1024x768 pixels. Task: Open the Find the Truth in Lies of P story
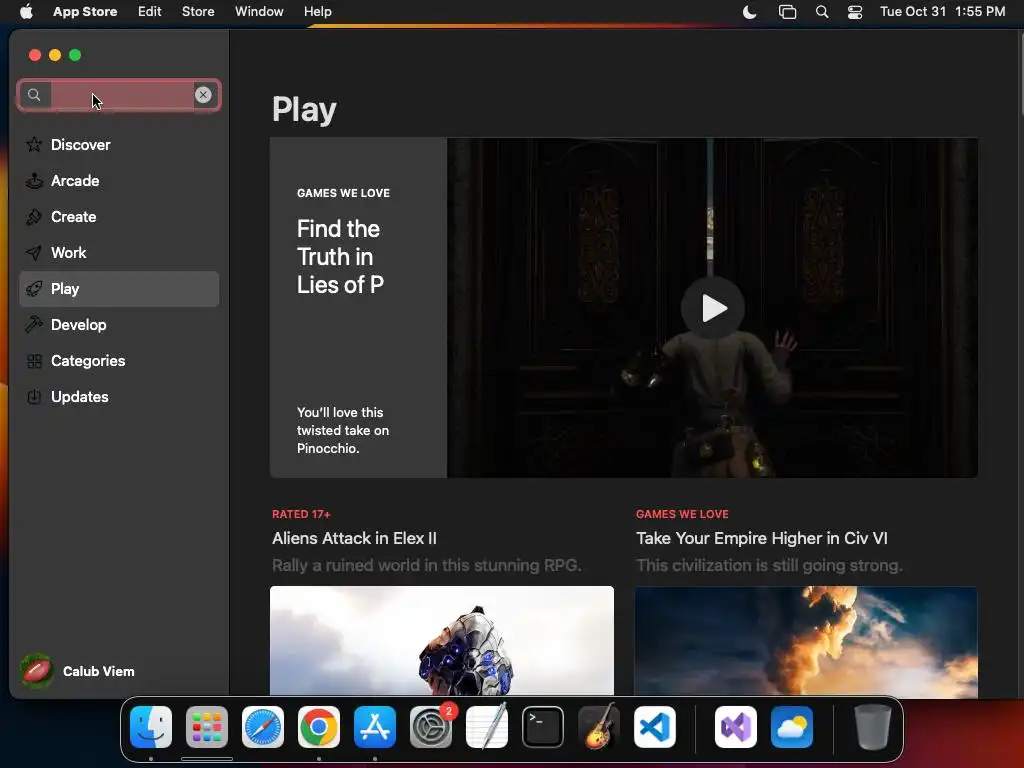coord(340,257)
